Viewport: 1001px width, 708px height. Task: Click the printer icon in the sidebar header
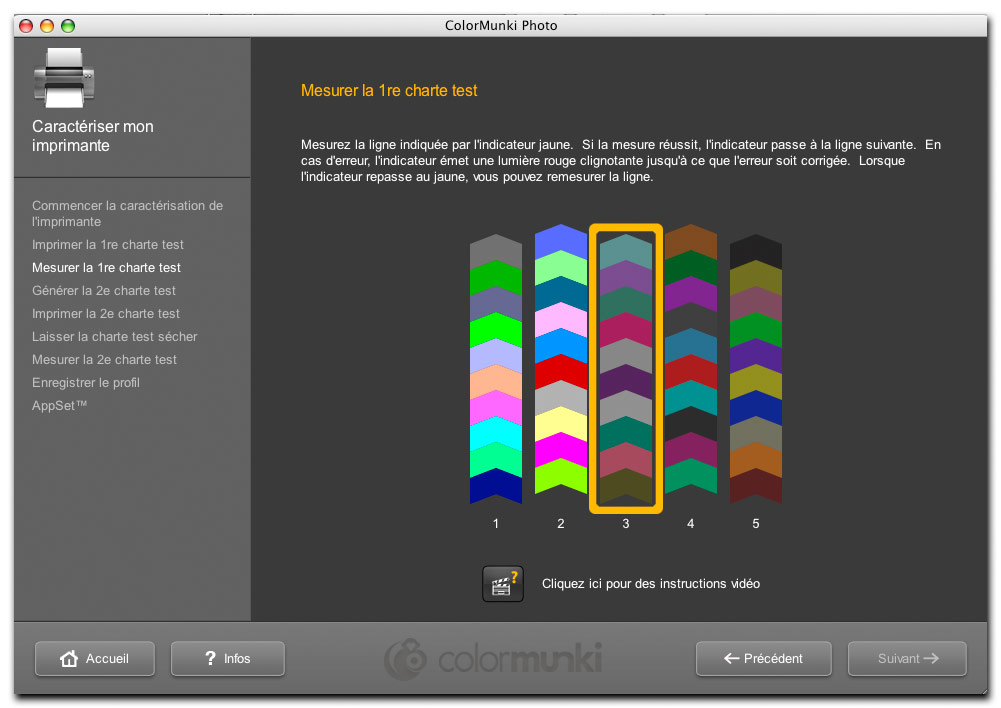64,77
